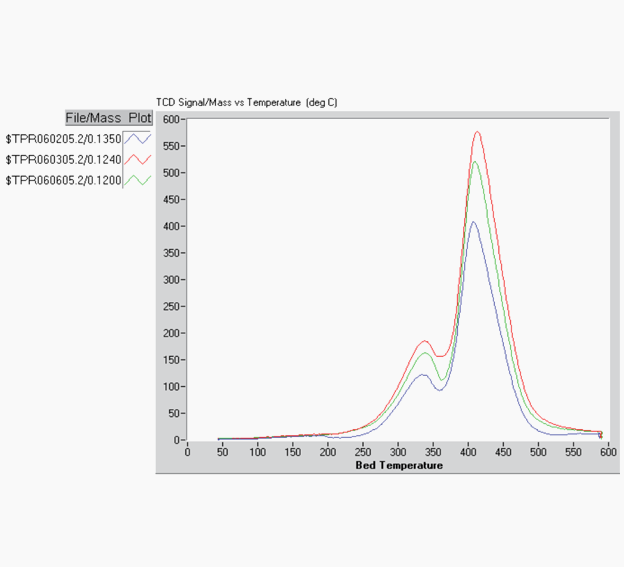Screen dimensions: 624x567
Task: Click the red curve's main peak
Action: 477,132
